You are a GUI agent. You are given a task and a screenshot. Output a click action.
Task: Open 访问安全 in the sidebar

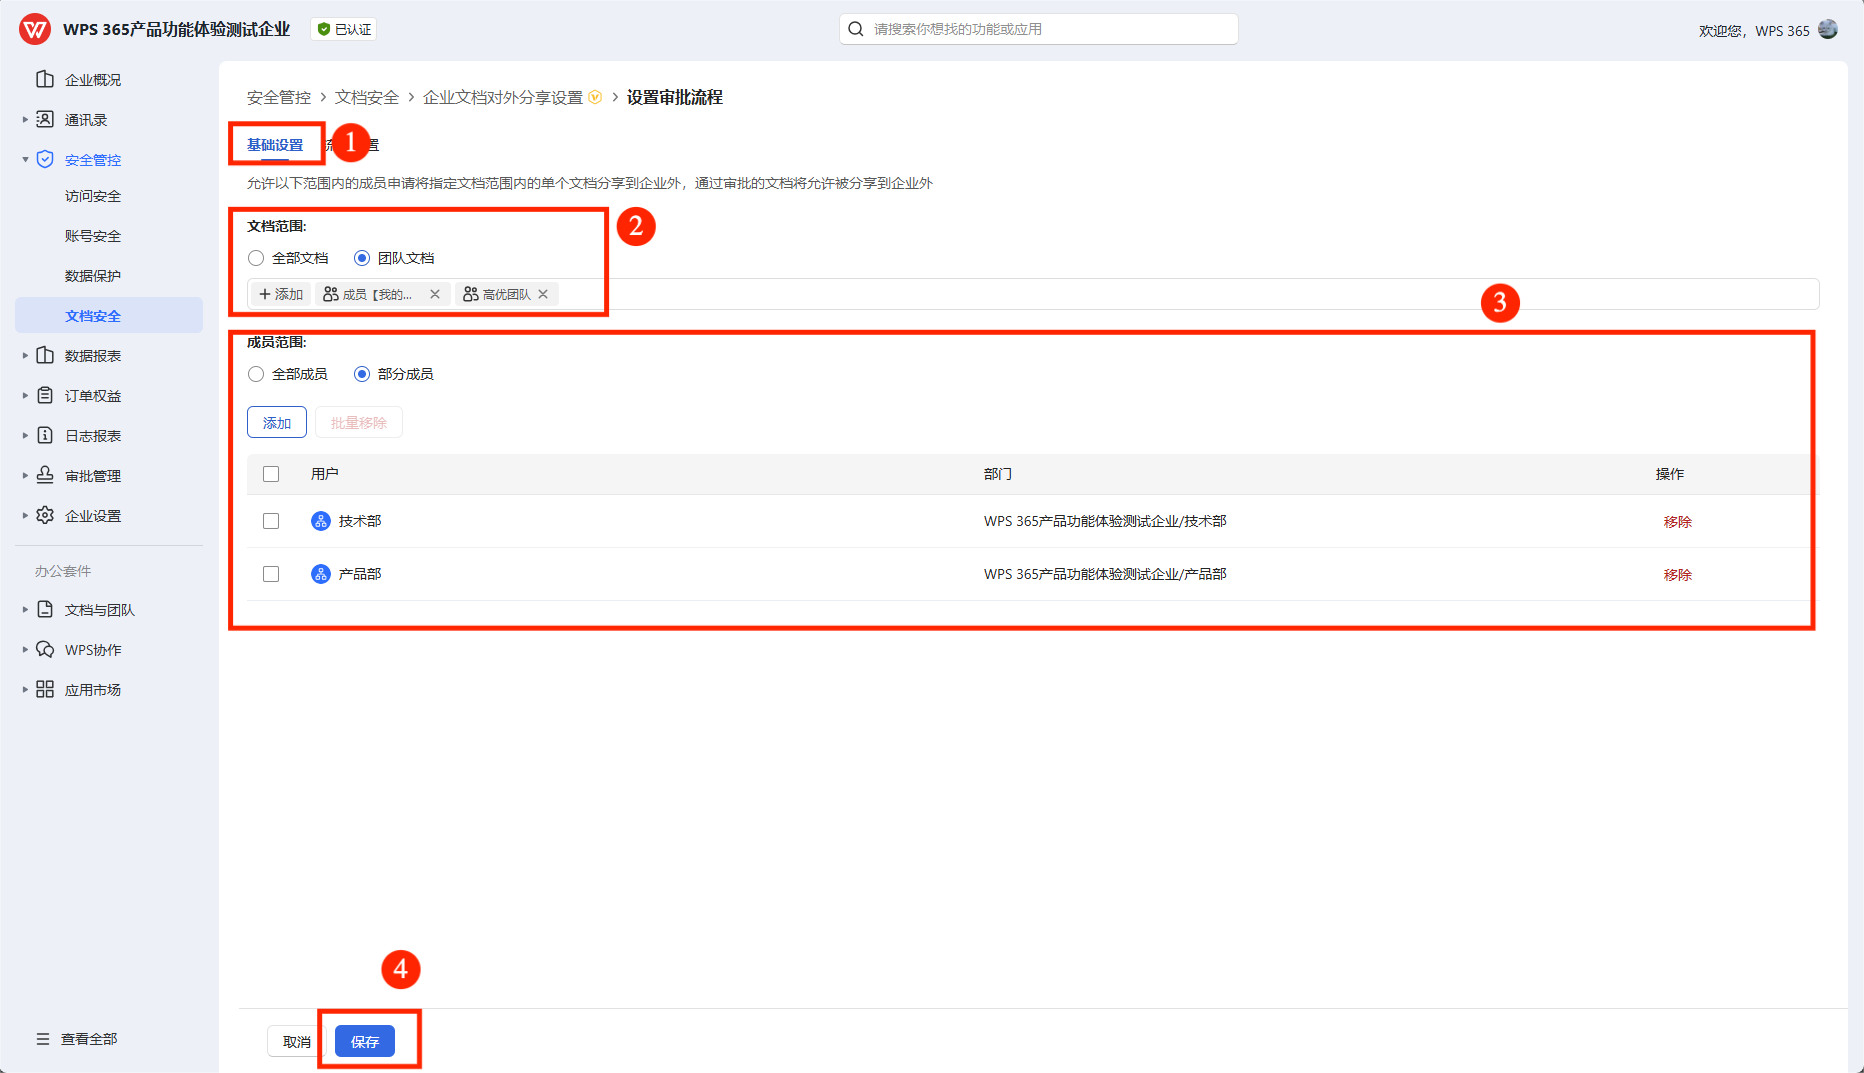pyautogui.click(x=93, y=196)
